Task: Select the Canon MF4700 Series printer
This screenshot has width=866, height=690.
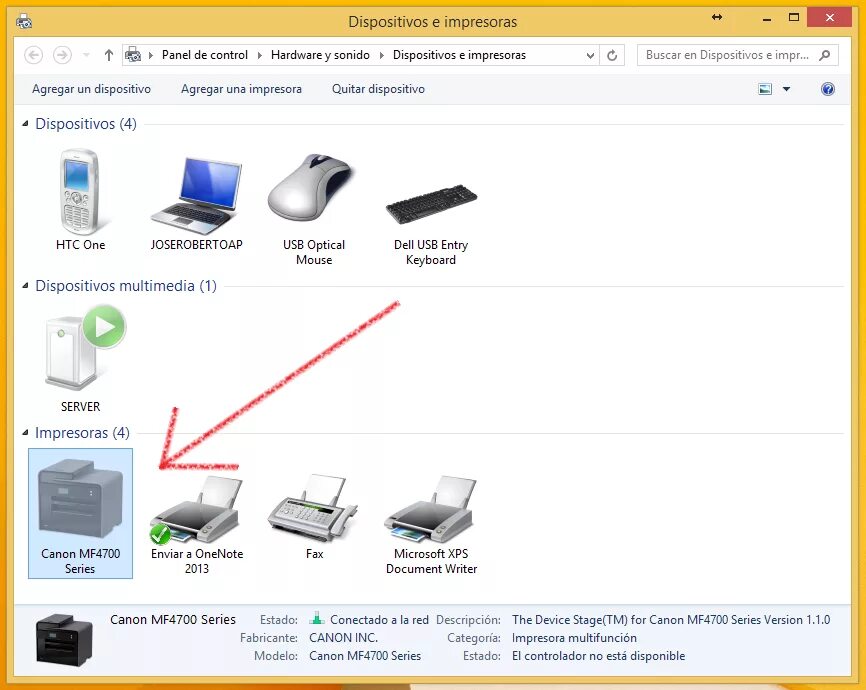Action: tap(81, 514)
